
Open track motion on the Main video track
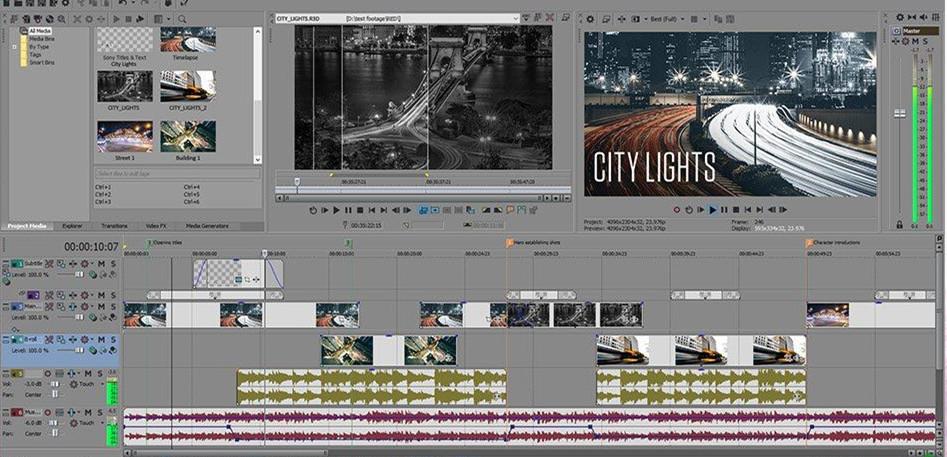point(60,307)
